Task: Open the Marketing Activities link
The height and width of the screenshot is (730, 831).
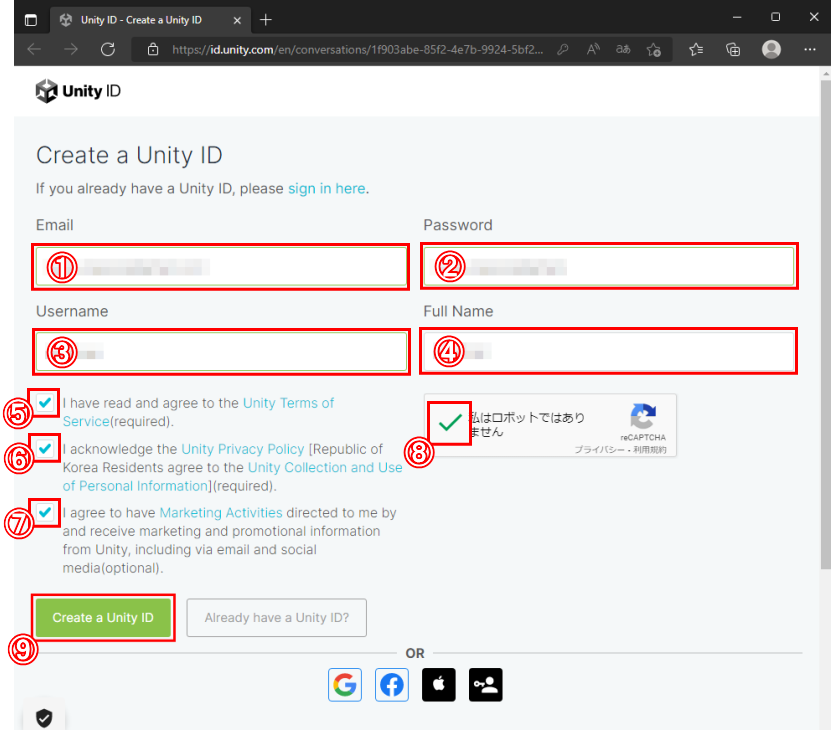Action: click(x=221, y=513)
